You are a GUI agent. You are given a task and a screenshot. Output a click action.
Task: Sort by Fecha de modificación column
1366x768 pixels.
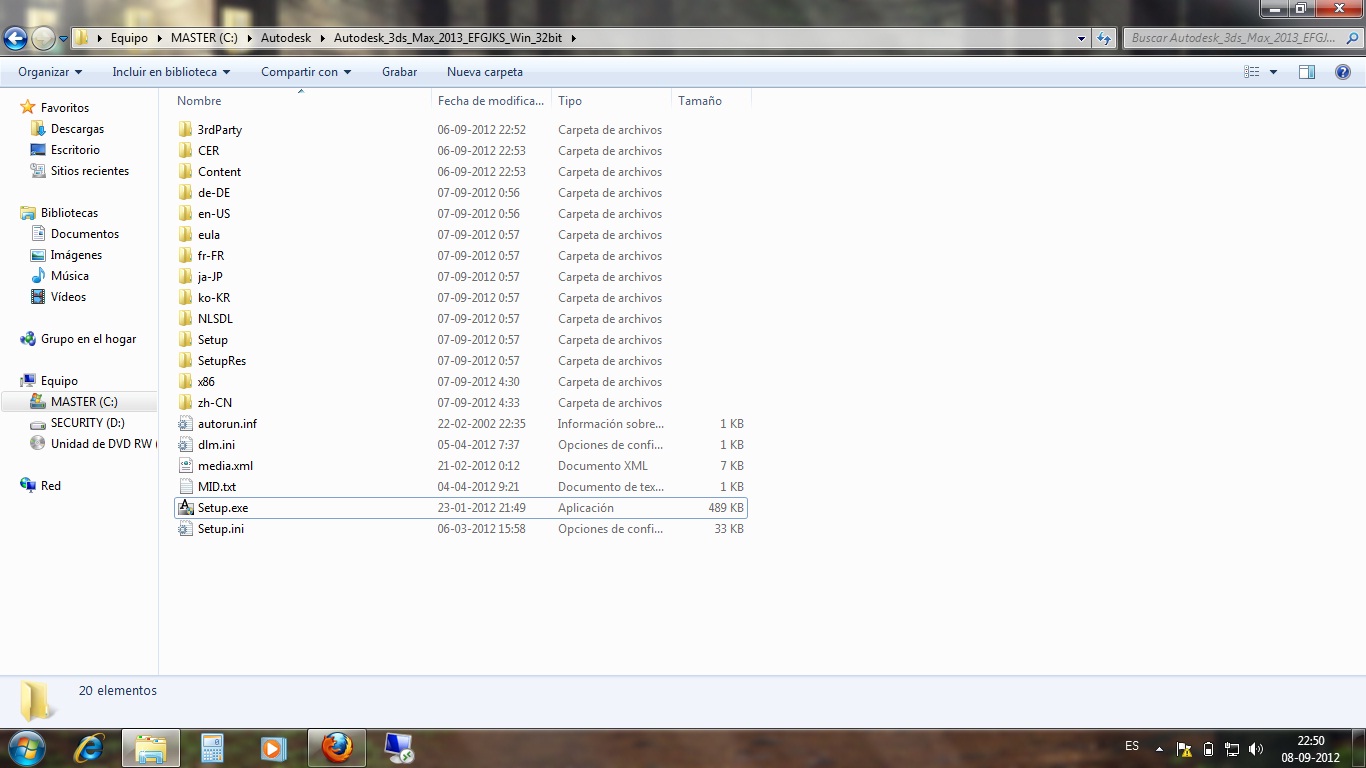pyautogui.click(x=491, y=101)
